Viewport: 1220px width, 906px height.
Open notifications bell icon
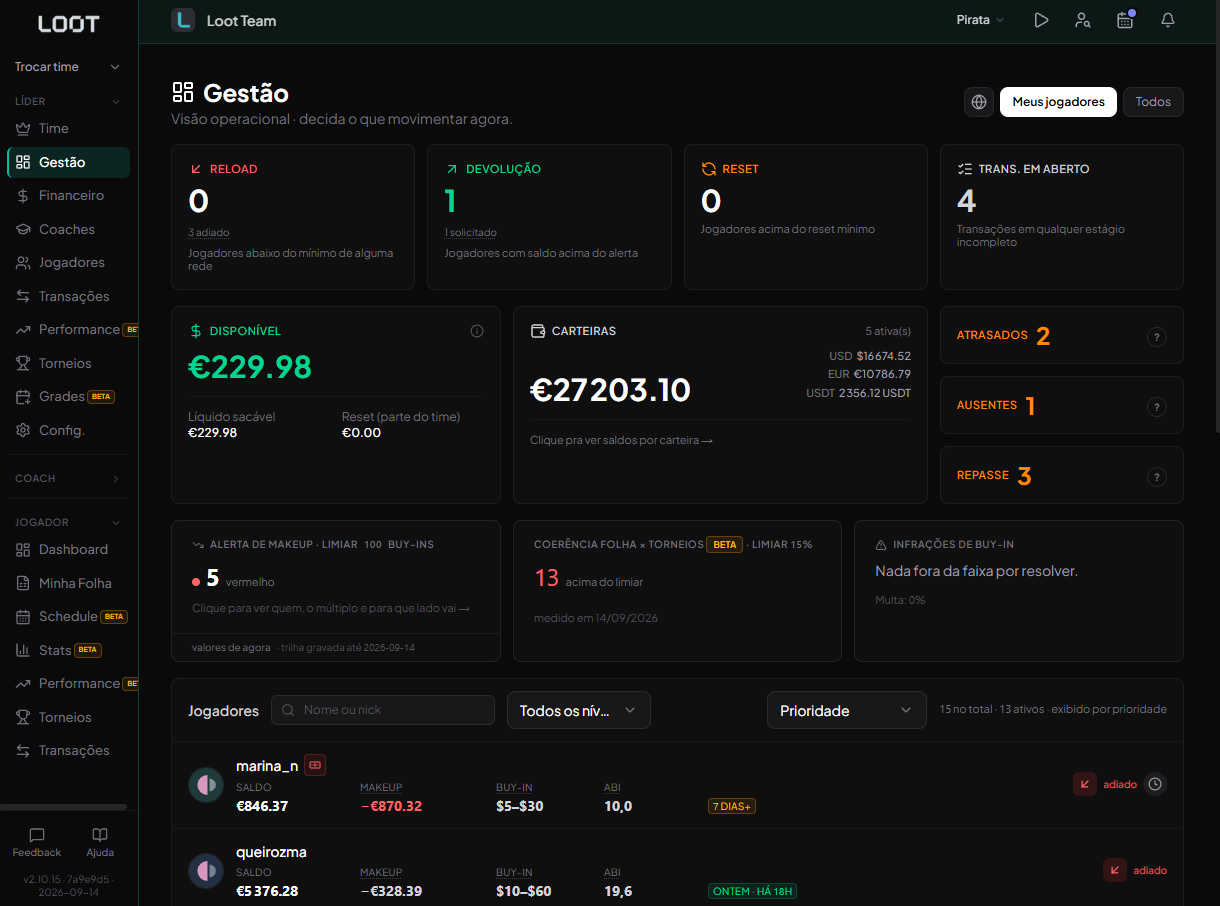[1168, 20]
